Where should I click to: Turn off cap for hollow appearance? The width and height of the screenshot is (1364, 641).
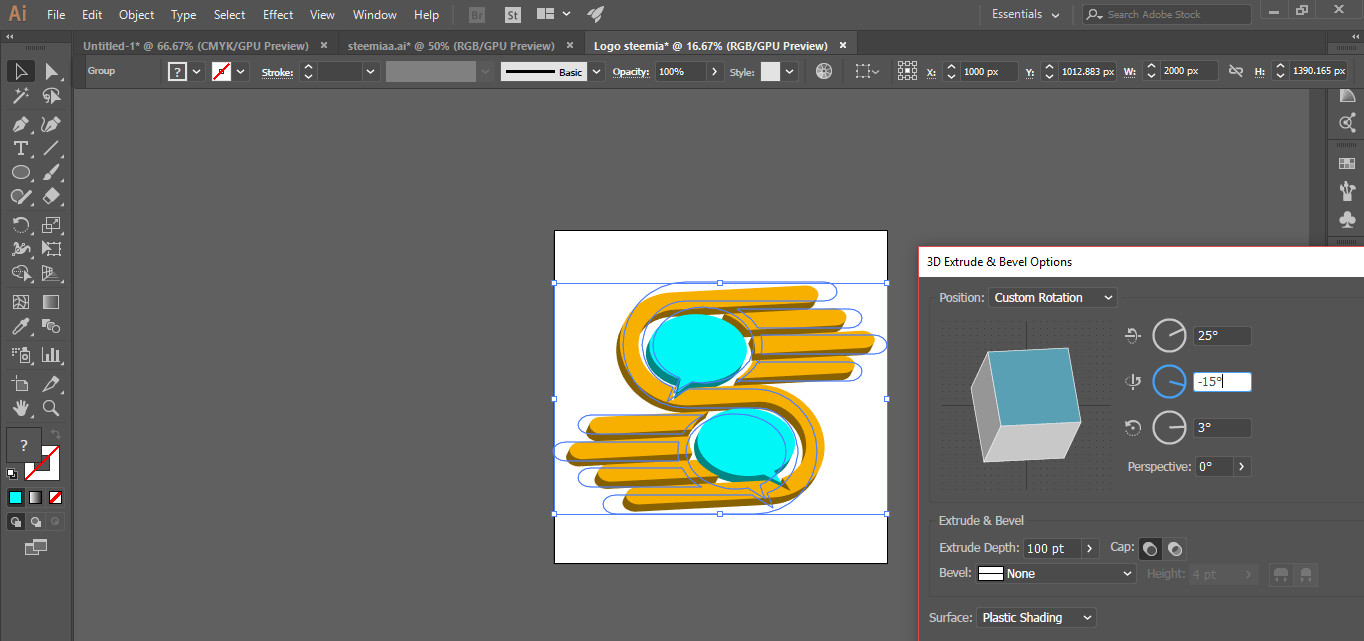coord(1175,548)
